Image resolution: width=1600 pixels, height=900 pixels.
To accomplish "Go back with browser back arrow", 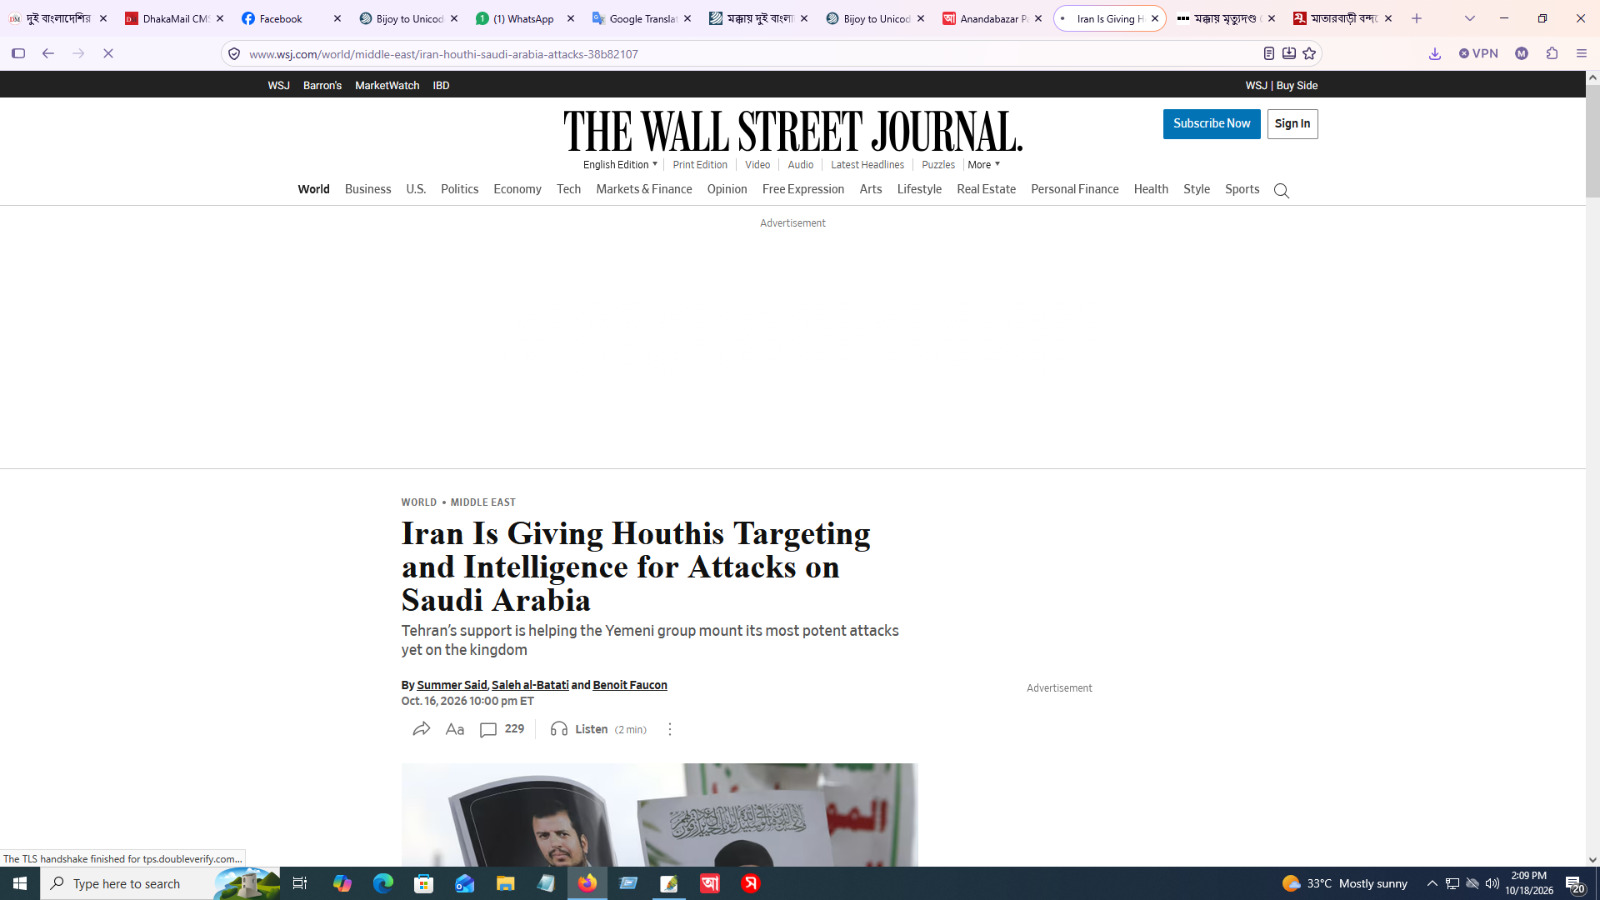I will tap(48, 53).
